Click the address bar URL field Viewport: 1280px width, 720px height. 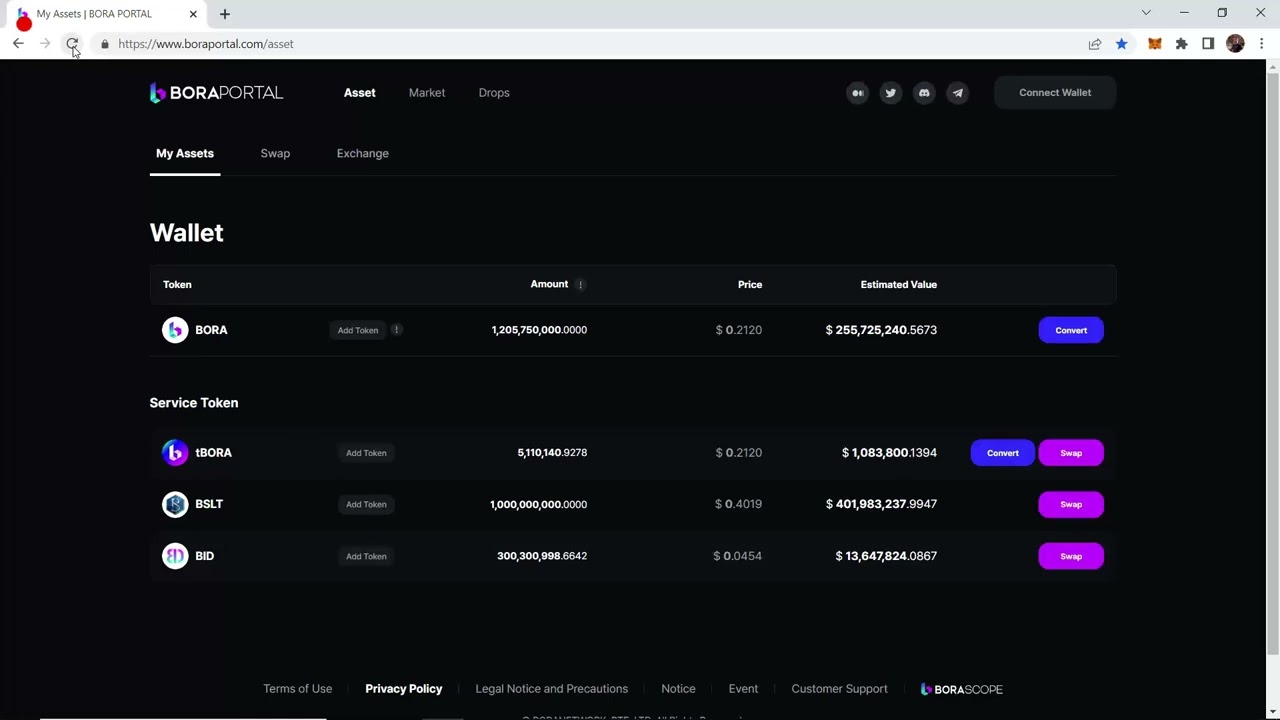tap(590, 44)
